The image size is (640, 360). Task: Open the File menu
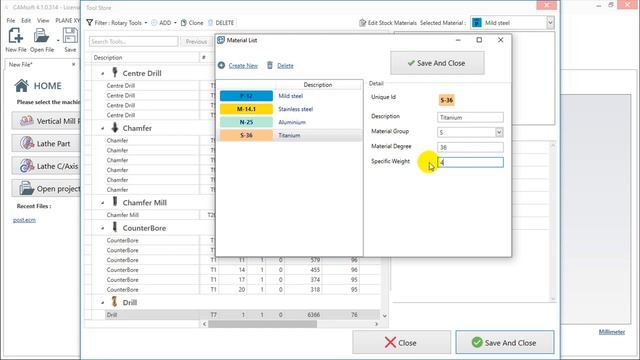coord(11,20)
